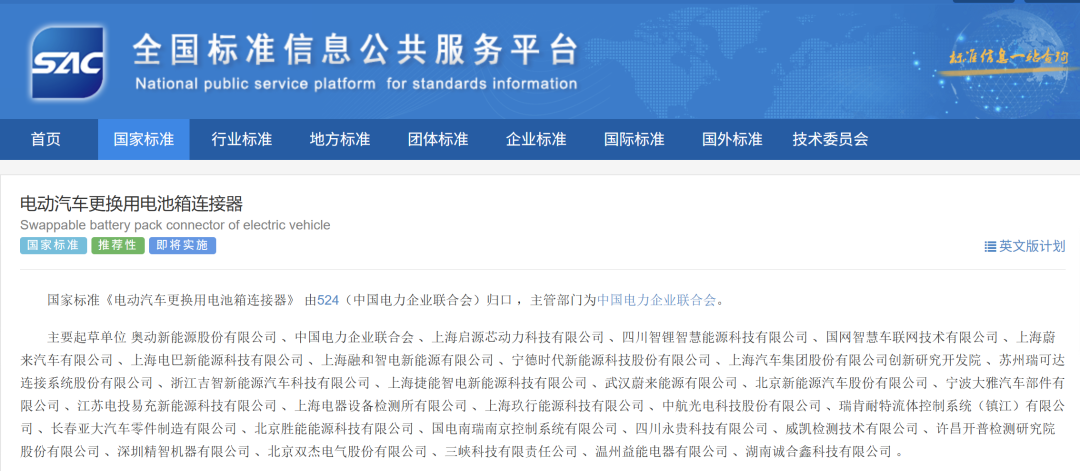
Task: Click 国电南瑞南京控制系统有限公司 text
Action: (x=524, y=428)
